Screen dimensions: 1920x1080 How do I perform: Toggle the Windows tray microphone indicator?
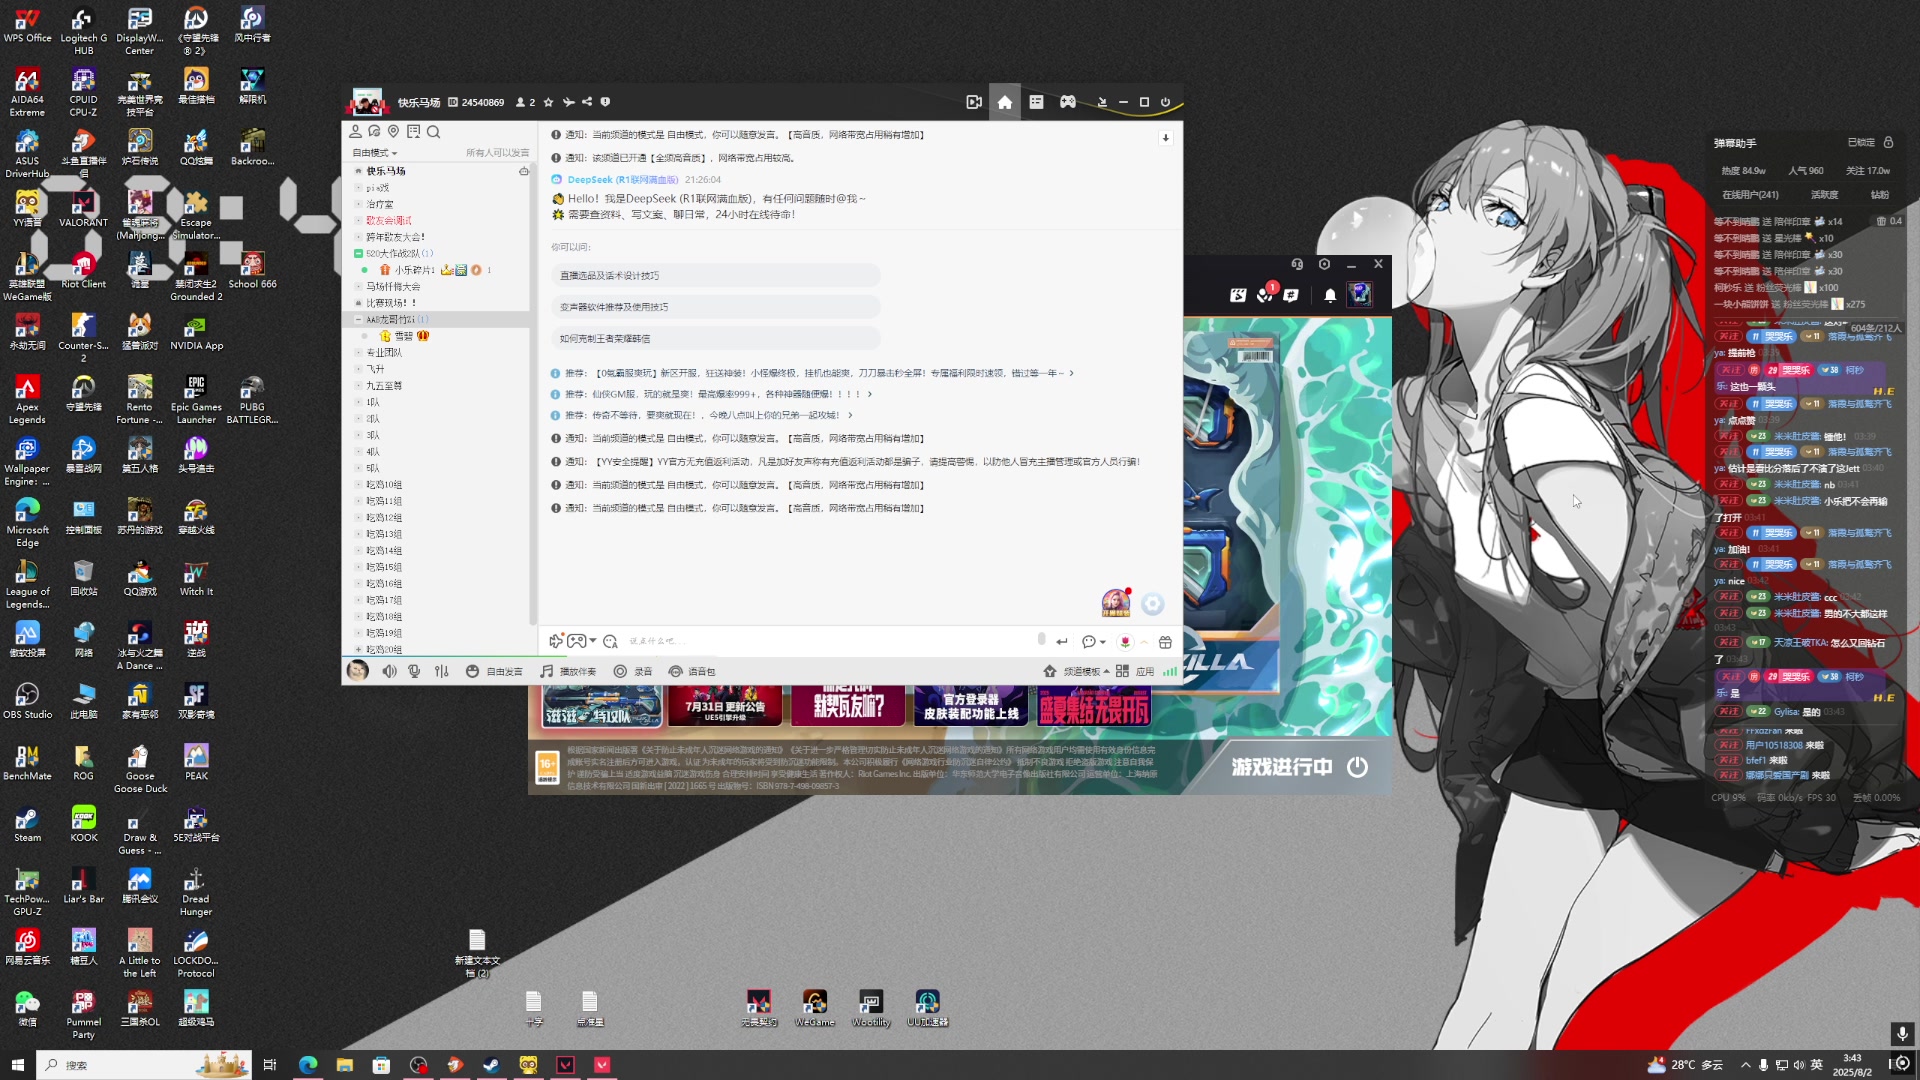1763,1065
